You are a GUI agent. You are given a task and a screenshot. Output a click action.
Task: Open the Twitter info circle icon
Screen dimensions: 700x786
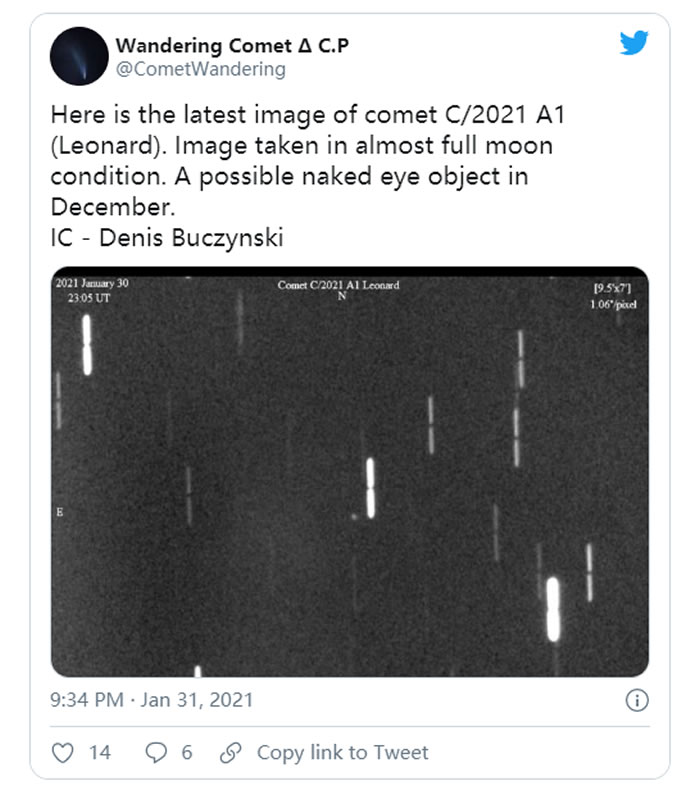coord(637,700)
